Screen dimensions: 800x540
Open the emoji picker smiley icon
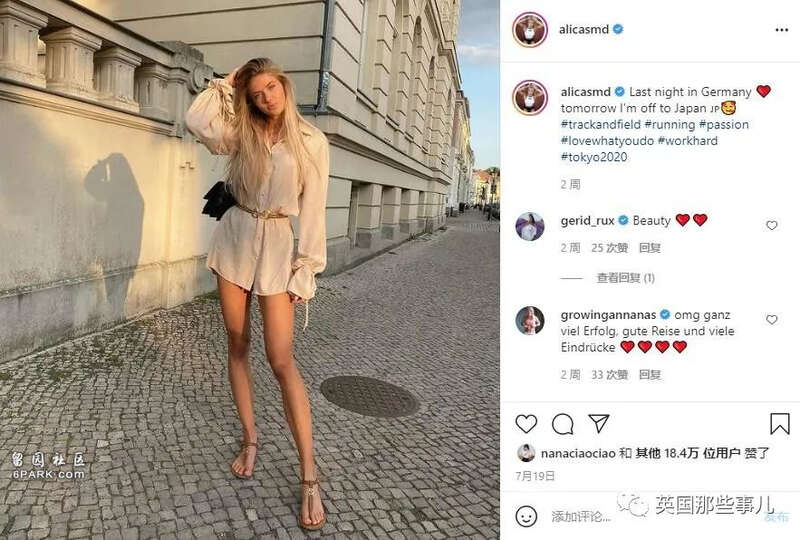[x=526, y=517]
